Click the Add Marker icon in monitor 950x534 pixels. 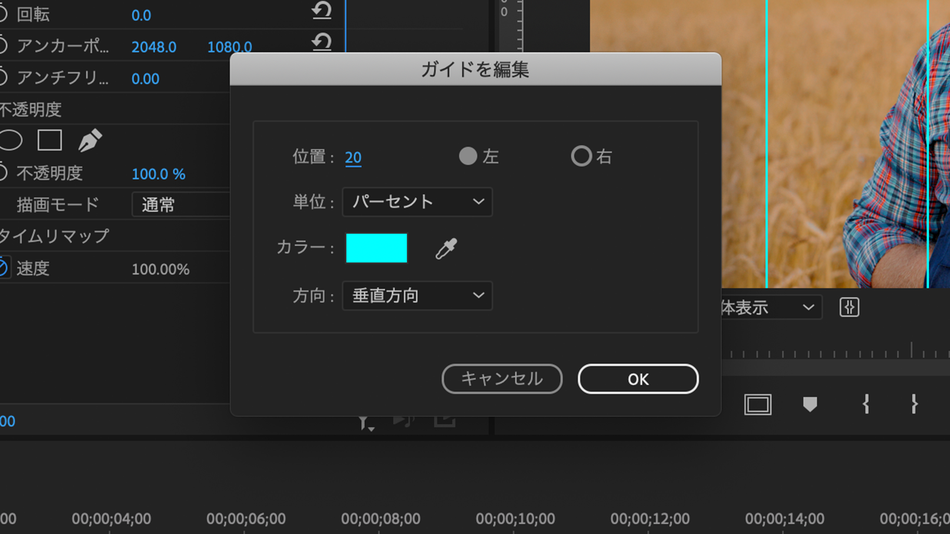809,404
